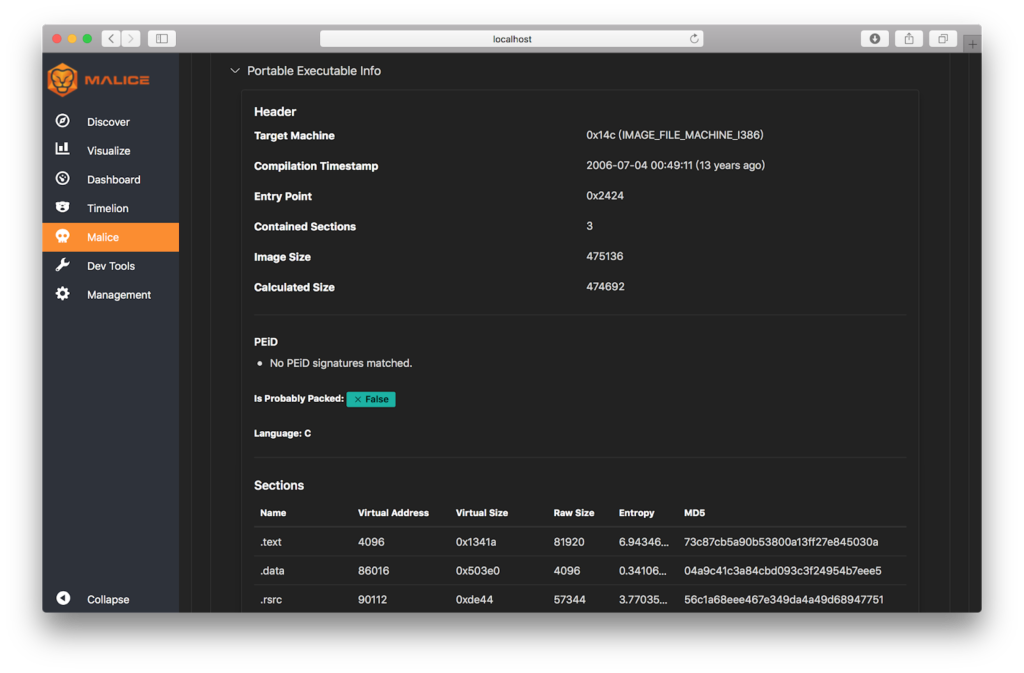Click the Collapse label in the sidebar
Image resolution: width=1024 pixels, height=673 pixels.
[108, 599]
